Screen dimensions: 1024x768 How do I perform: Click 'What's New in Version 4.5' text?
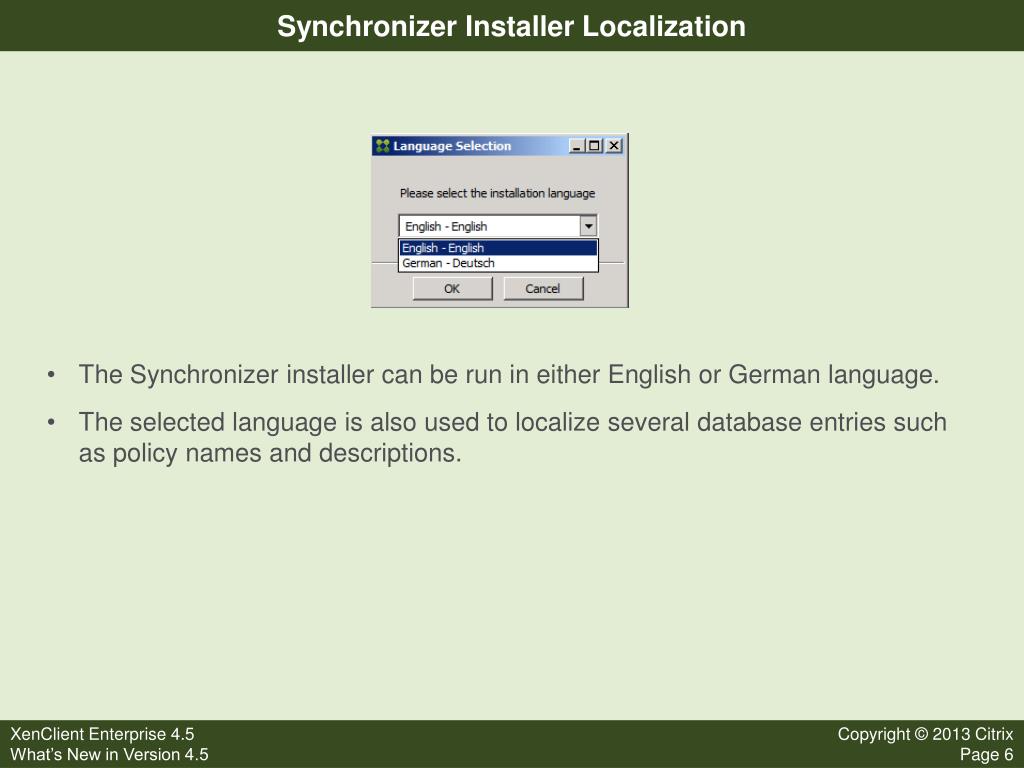coord(109,754)
